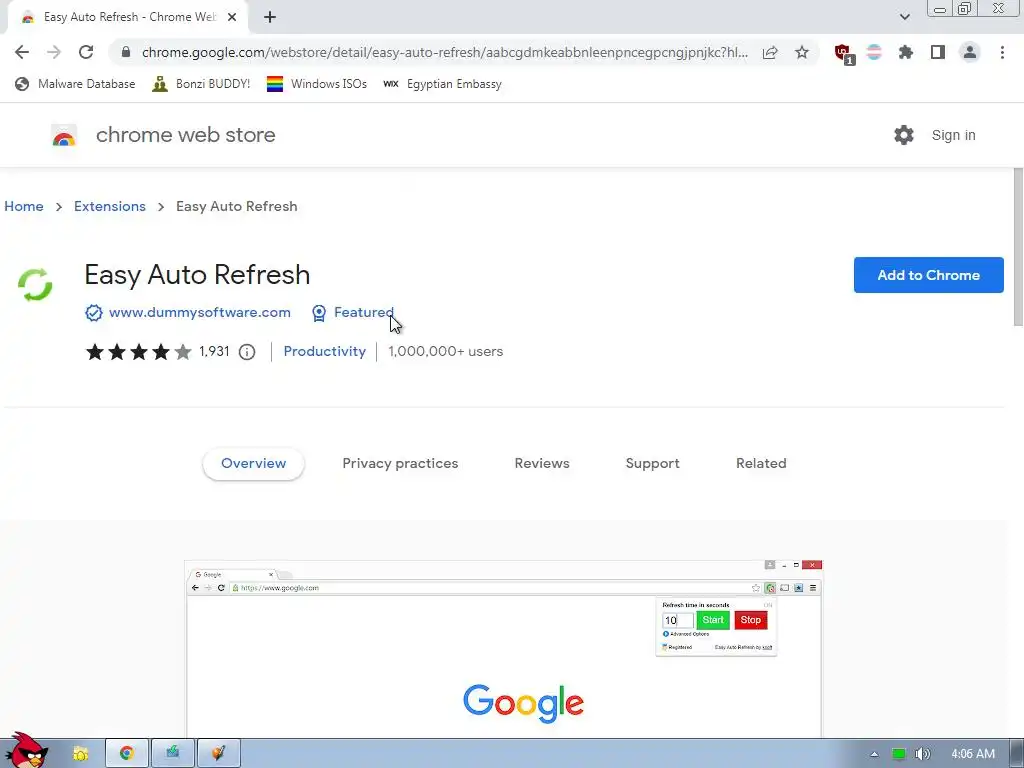Viewport: 1024px width, 768px height.
Task: Open Malware Database bookmark
Action: 75,84
